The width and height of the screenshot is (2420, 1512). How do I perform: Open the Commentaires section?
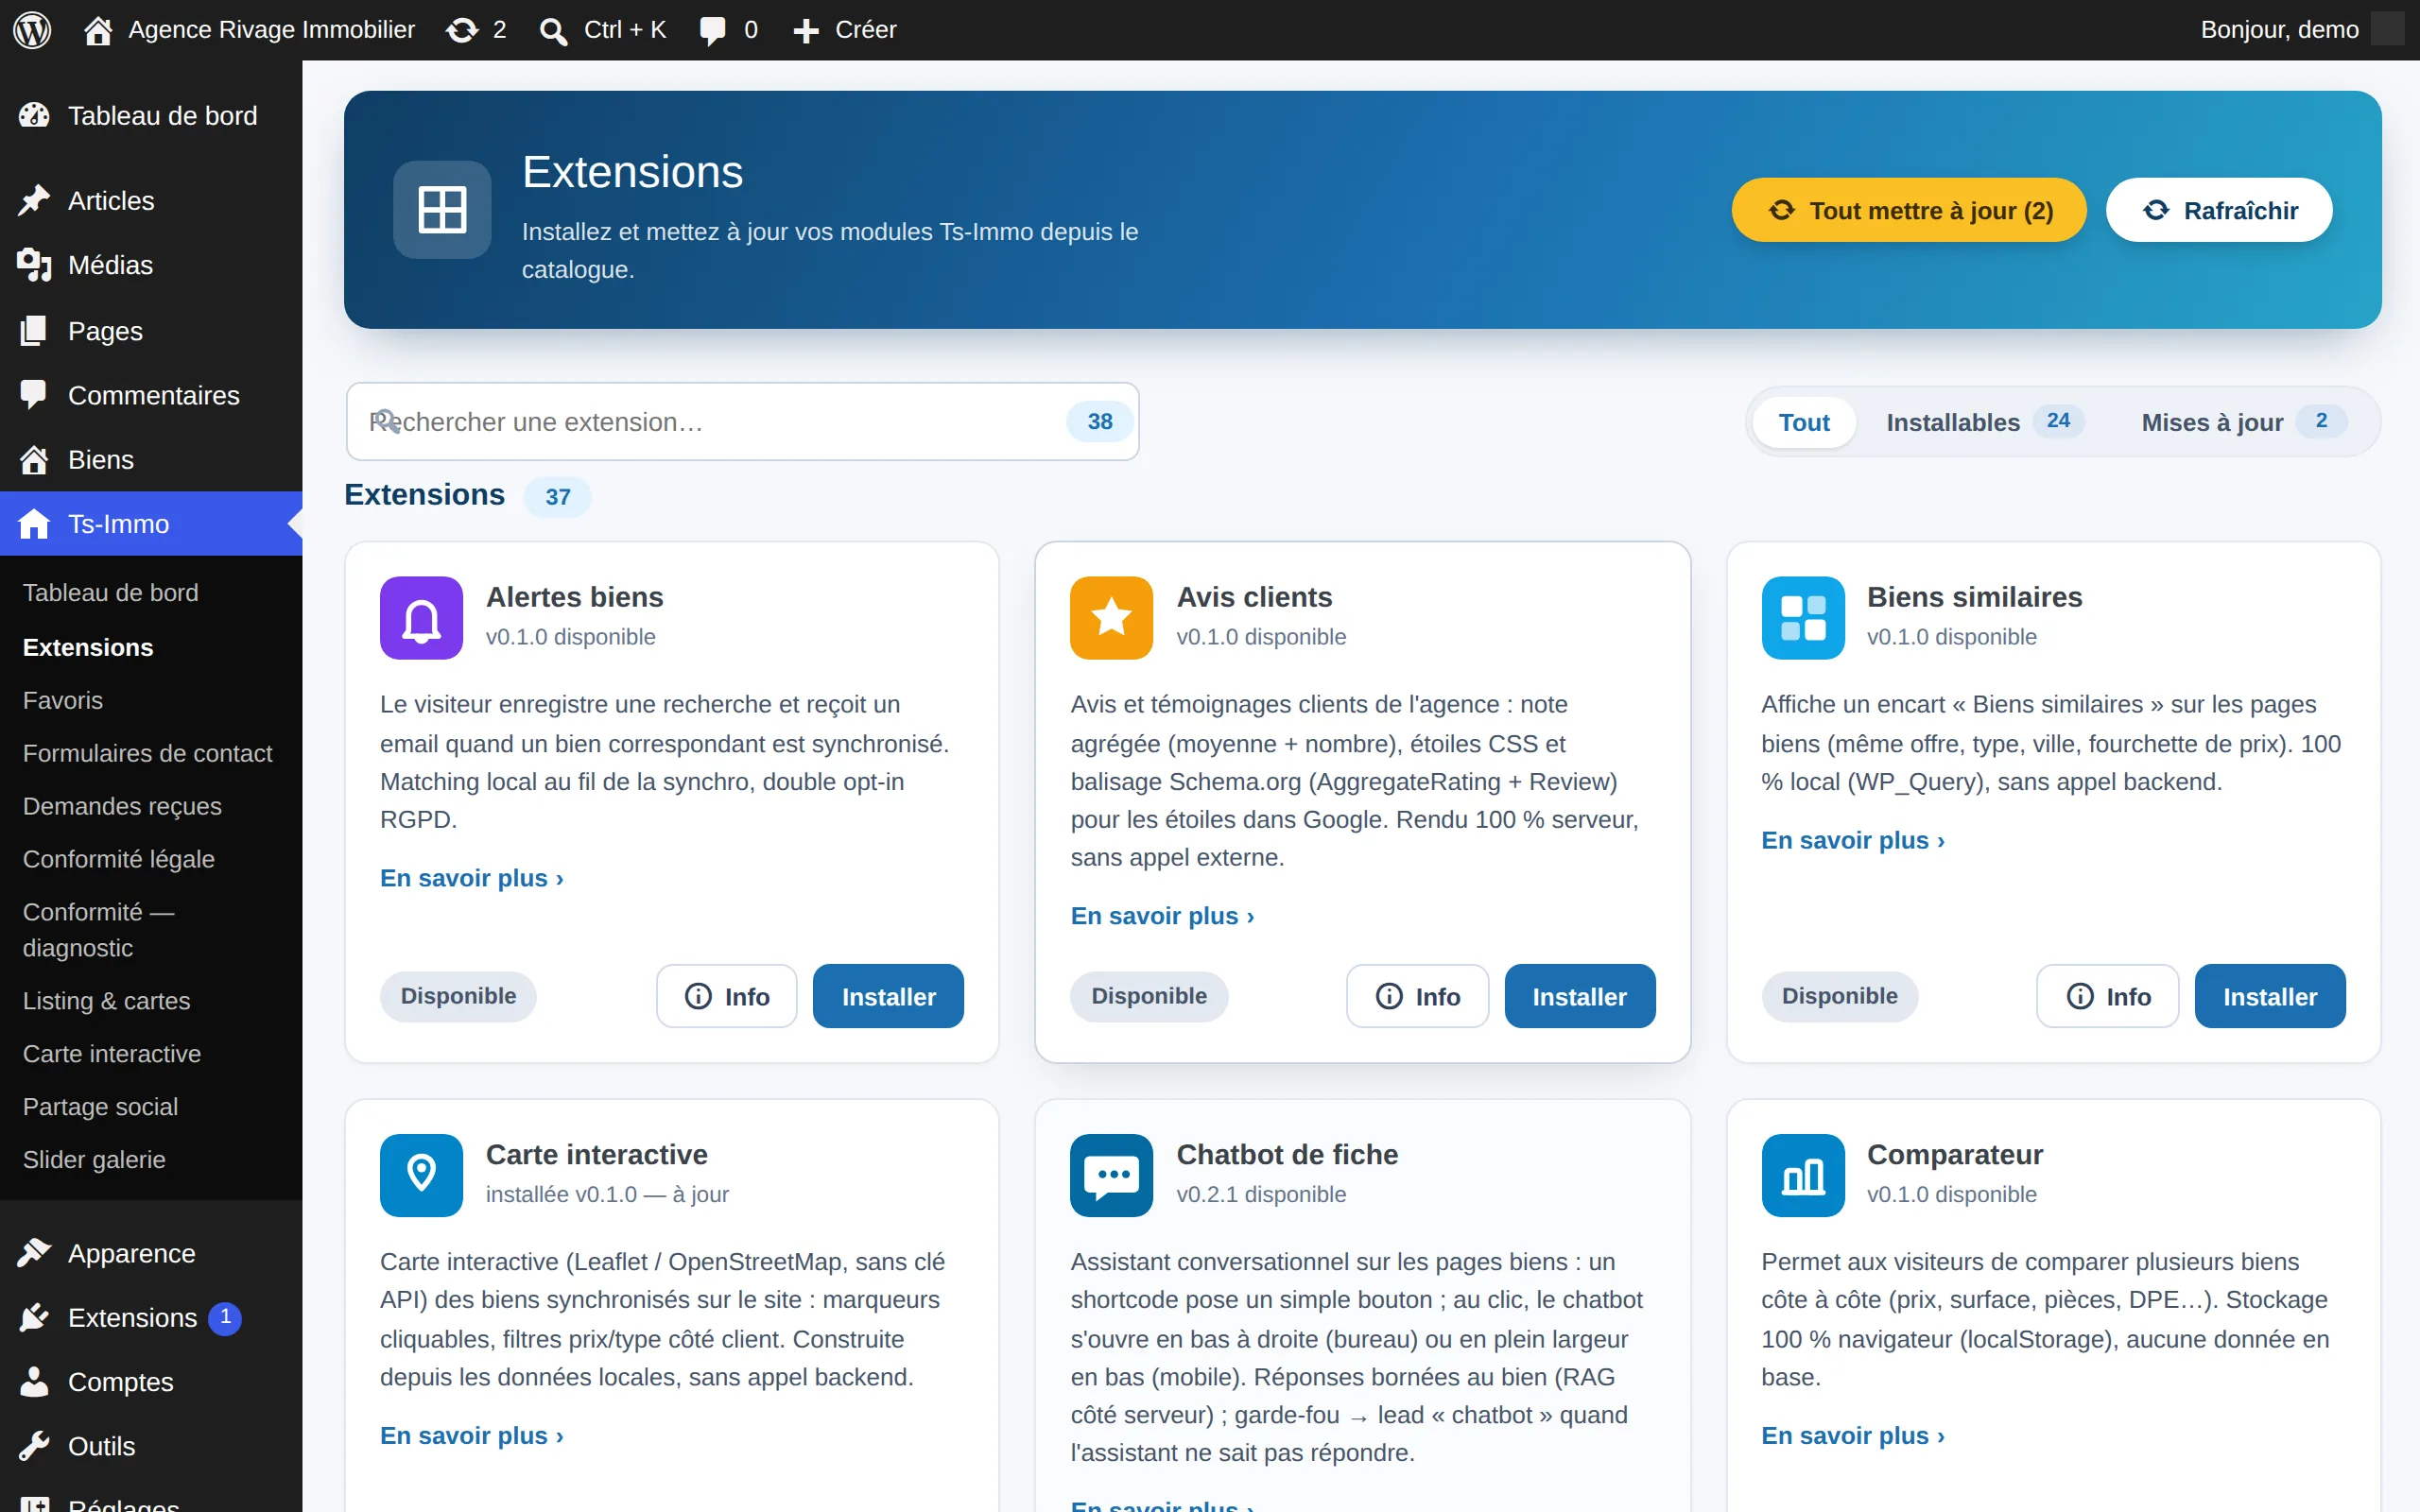pos(151,395)
